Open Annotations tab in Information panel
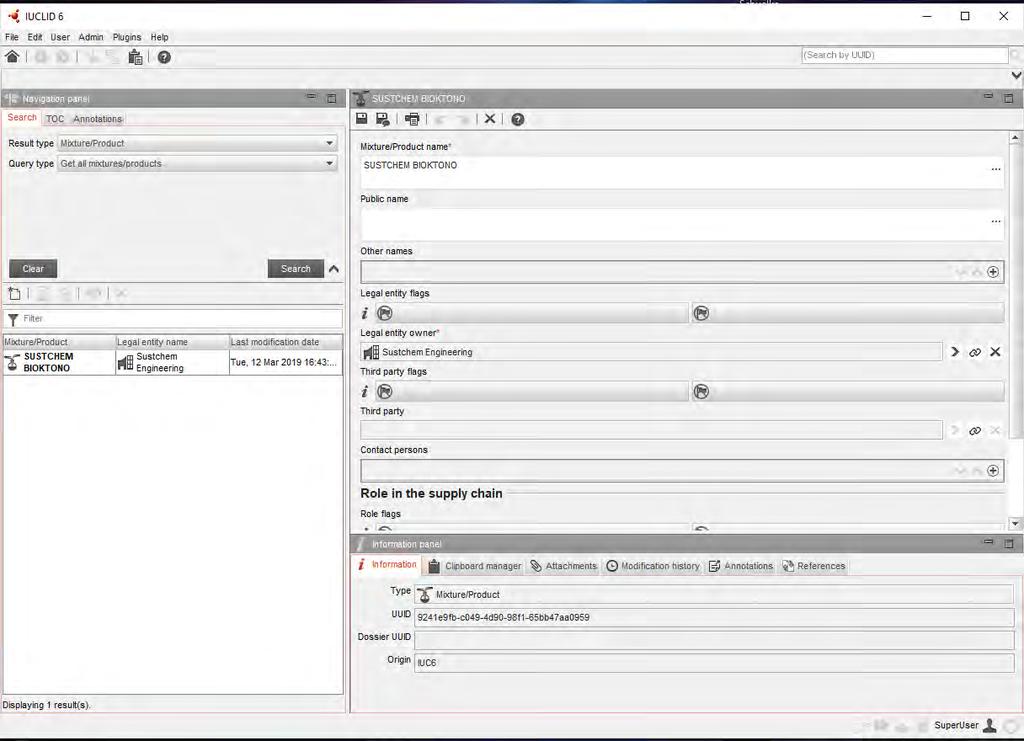This screenshot has height=741, width=1024. click(741, 566)
